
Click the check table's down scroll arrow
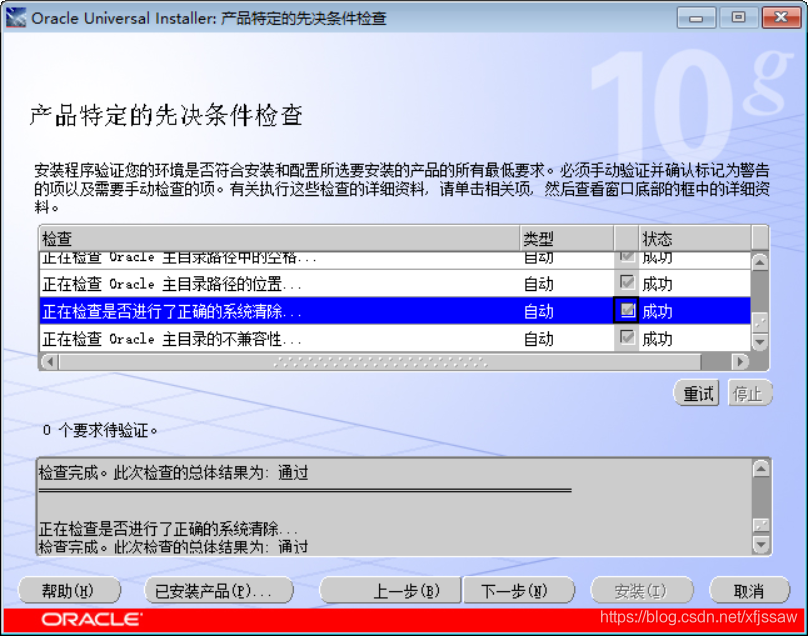pos(760,341)
